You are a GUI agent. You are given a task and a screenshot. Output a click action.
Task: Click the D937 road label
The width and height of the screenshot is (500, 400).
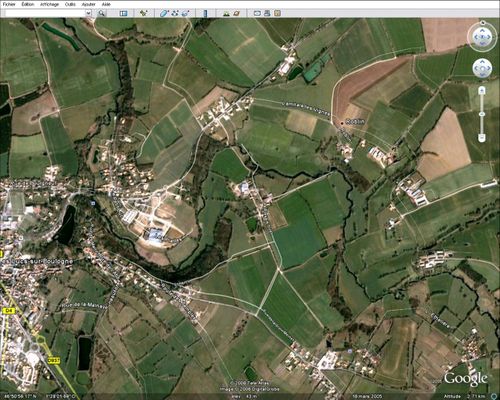point(54,360)
